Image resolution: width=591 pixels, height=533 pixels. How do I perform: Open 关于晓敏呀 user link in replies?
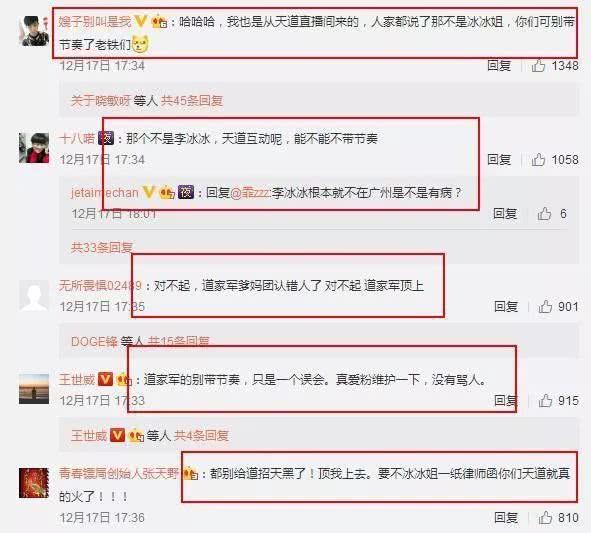(100, 101)
